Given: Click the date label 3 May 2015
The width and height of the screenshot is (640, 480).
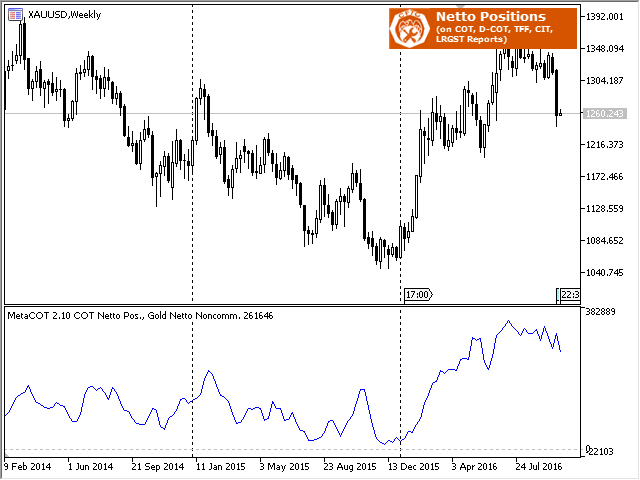Looking at the screenshot, I should tap(284, 467).
